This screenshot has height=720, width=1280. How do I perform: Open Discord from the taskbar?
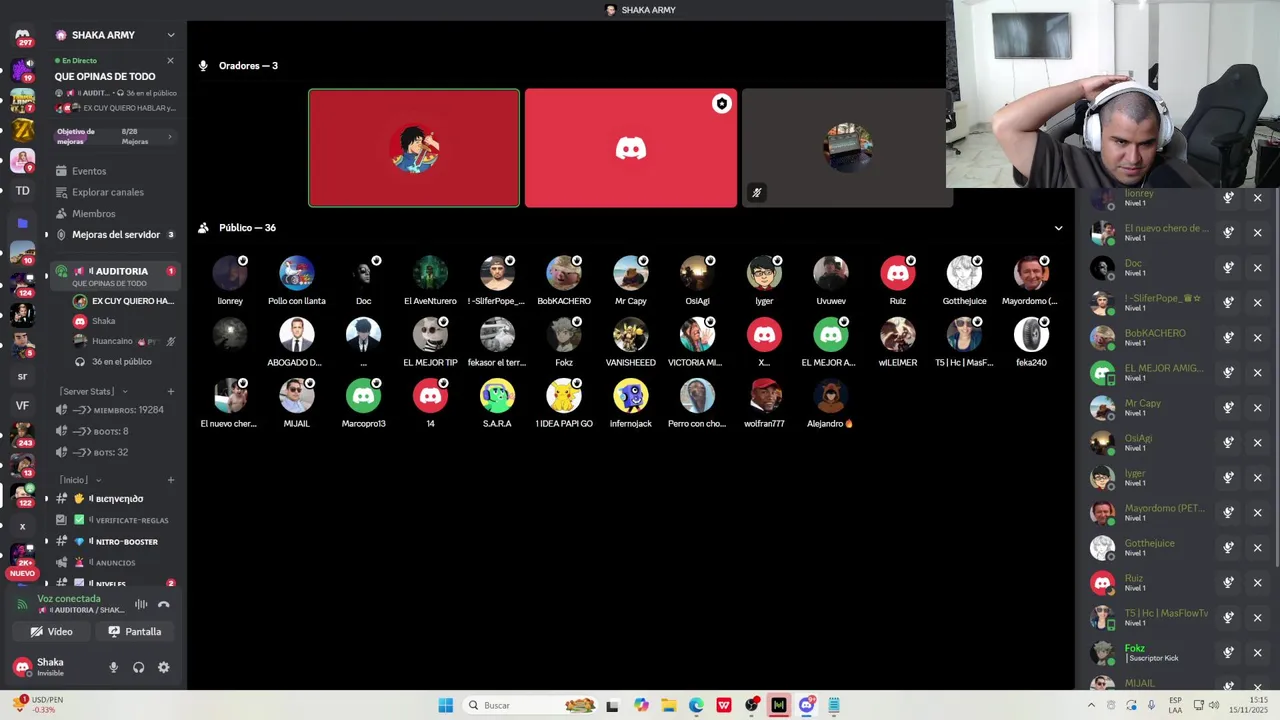pos(806,705)
